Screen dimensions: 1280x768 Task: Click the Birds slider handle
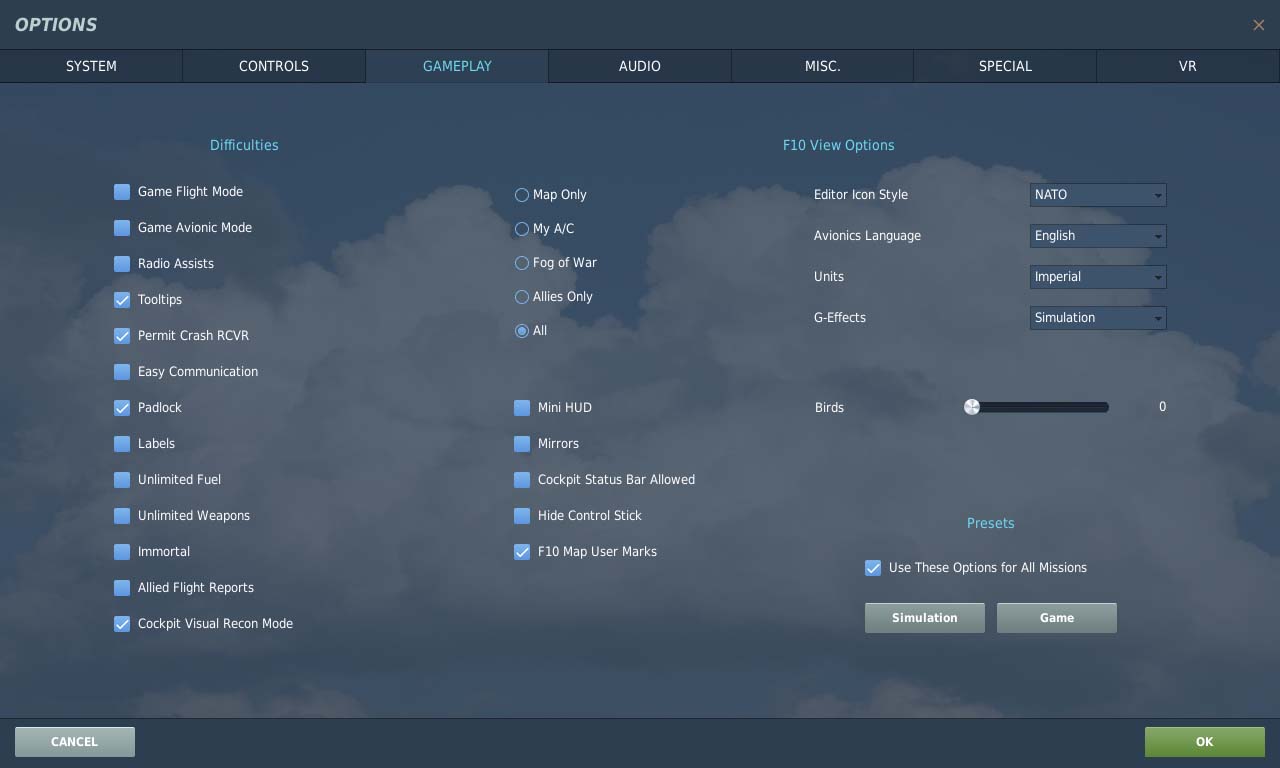(x=972, y=407)
